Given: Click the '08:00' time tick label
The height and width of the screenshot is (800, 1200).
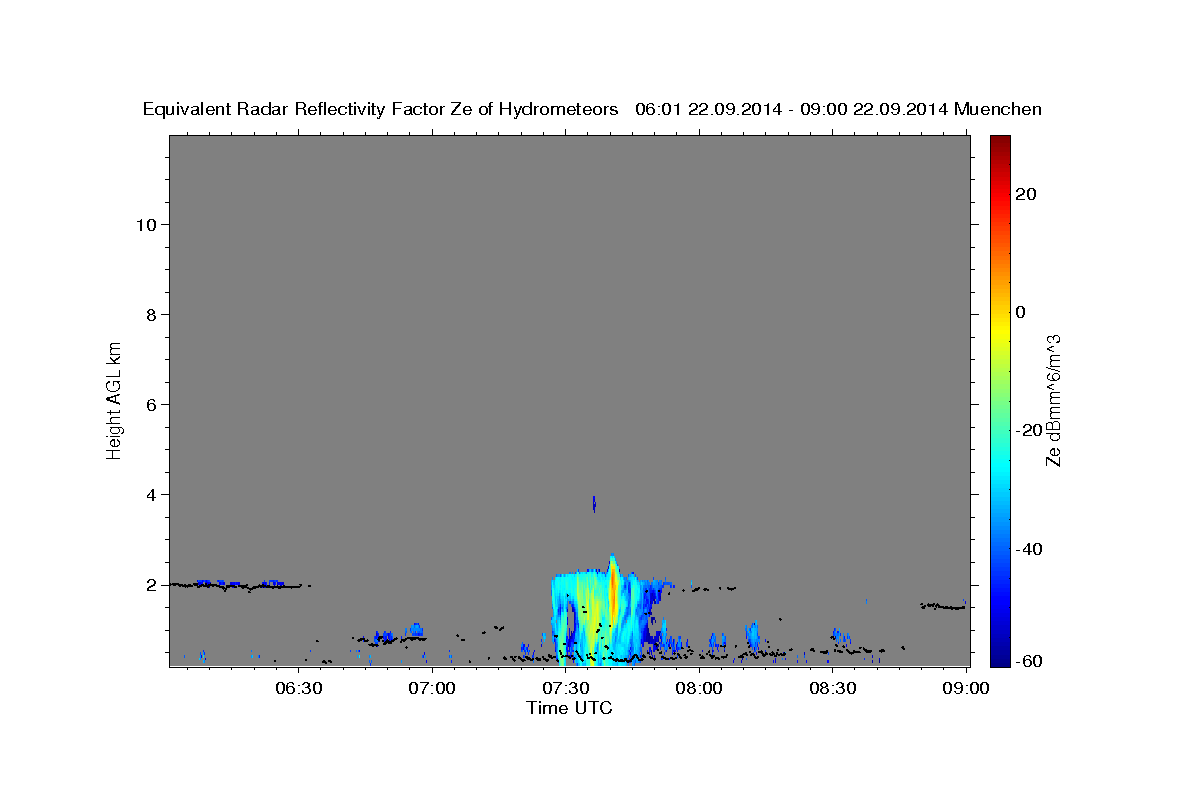Looking at the screenshot, I should (x=699, y=688).
